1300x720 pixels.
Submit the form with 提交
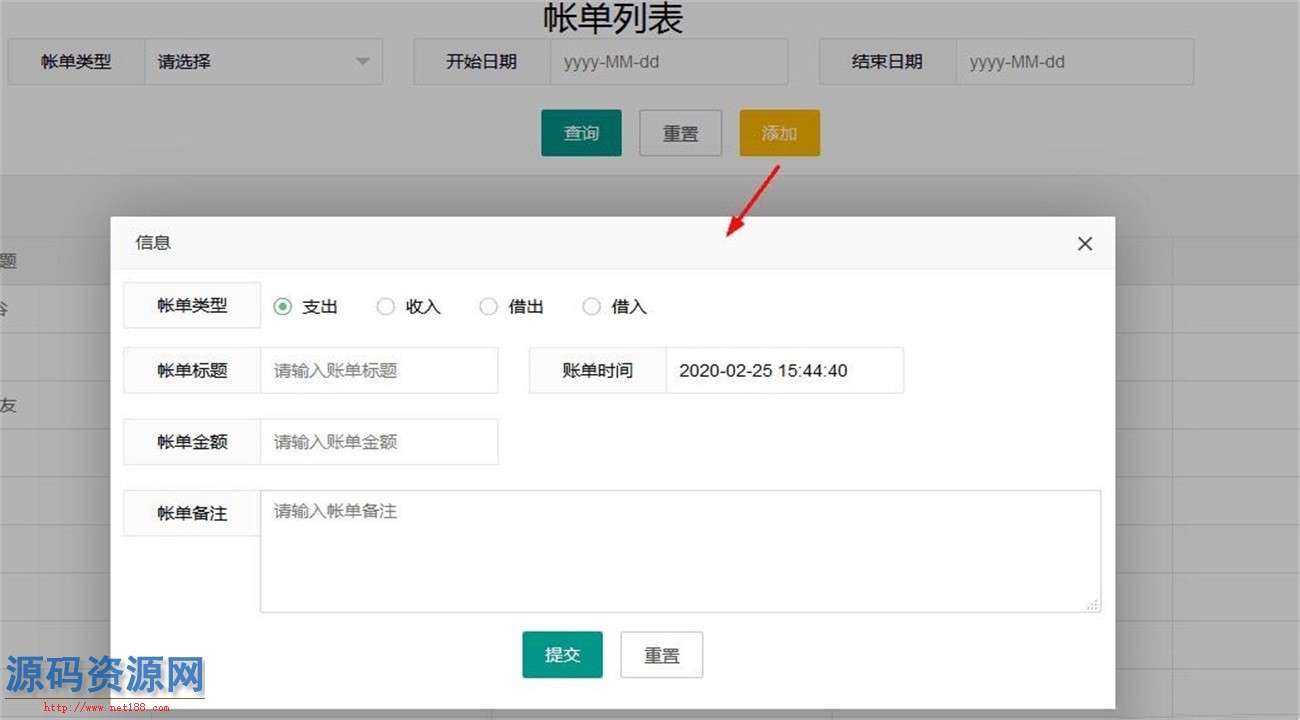(562, 655)
